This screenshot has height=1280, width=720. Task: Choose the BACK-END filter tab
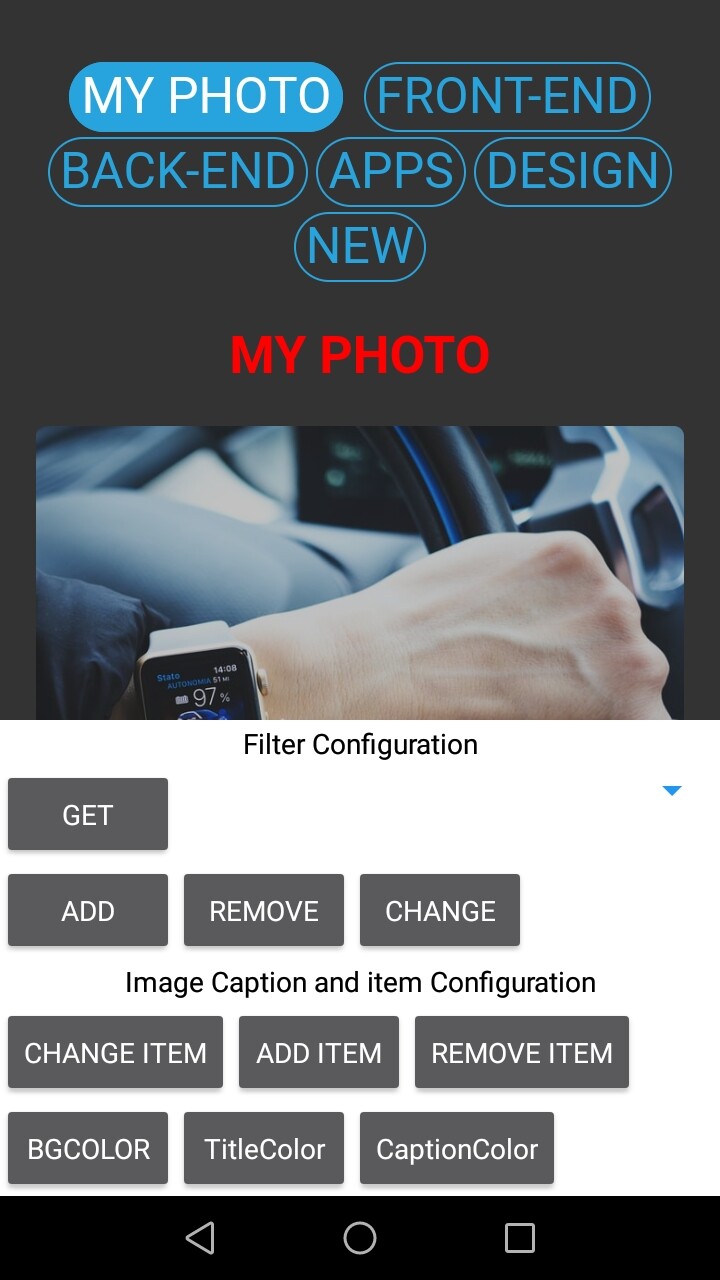coord(178,172)
